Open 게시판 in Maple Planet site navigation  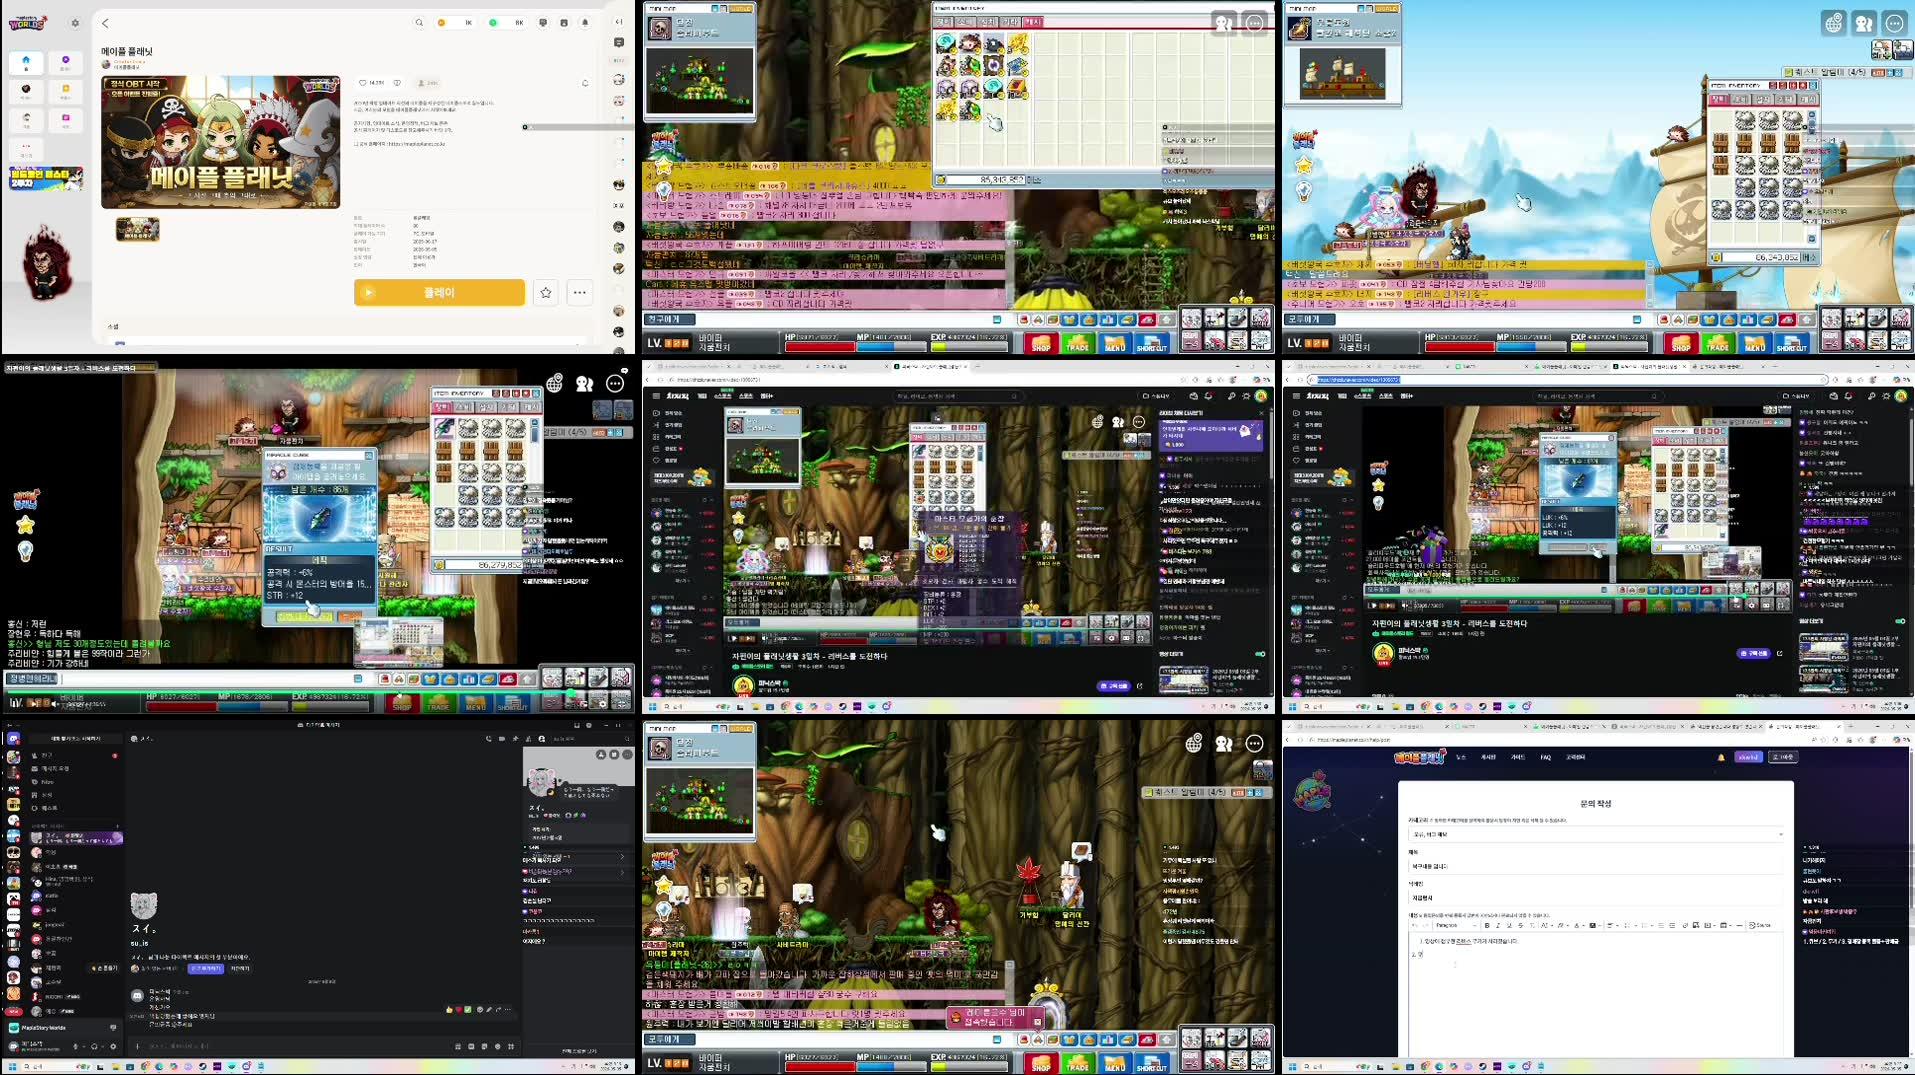(1488, 757)
